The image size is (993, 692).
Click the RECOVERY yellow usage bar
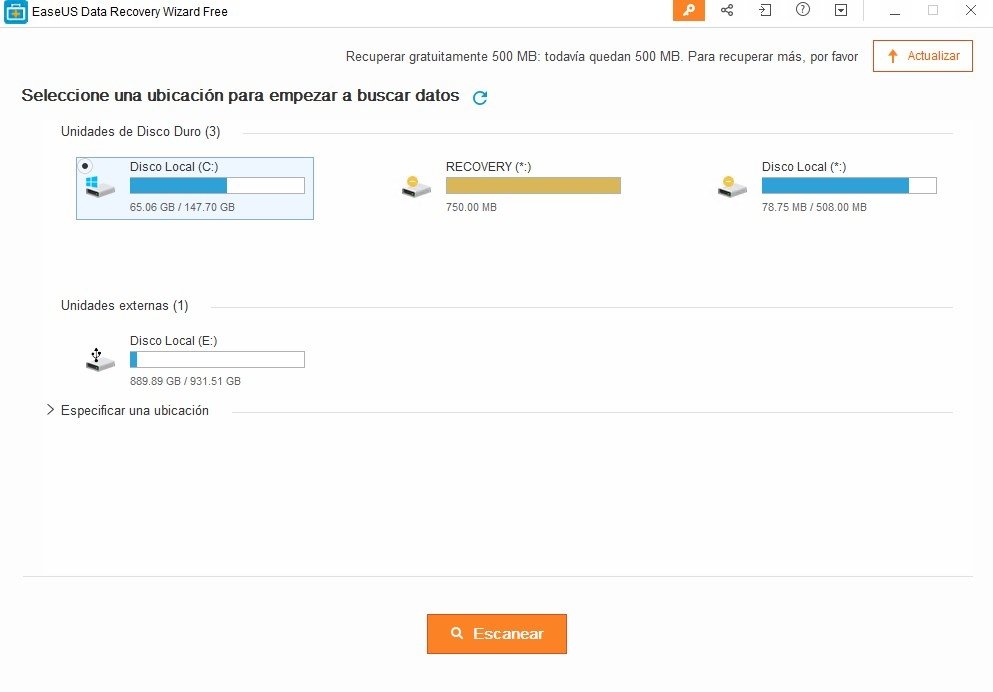click(x=533, y=186)
